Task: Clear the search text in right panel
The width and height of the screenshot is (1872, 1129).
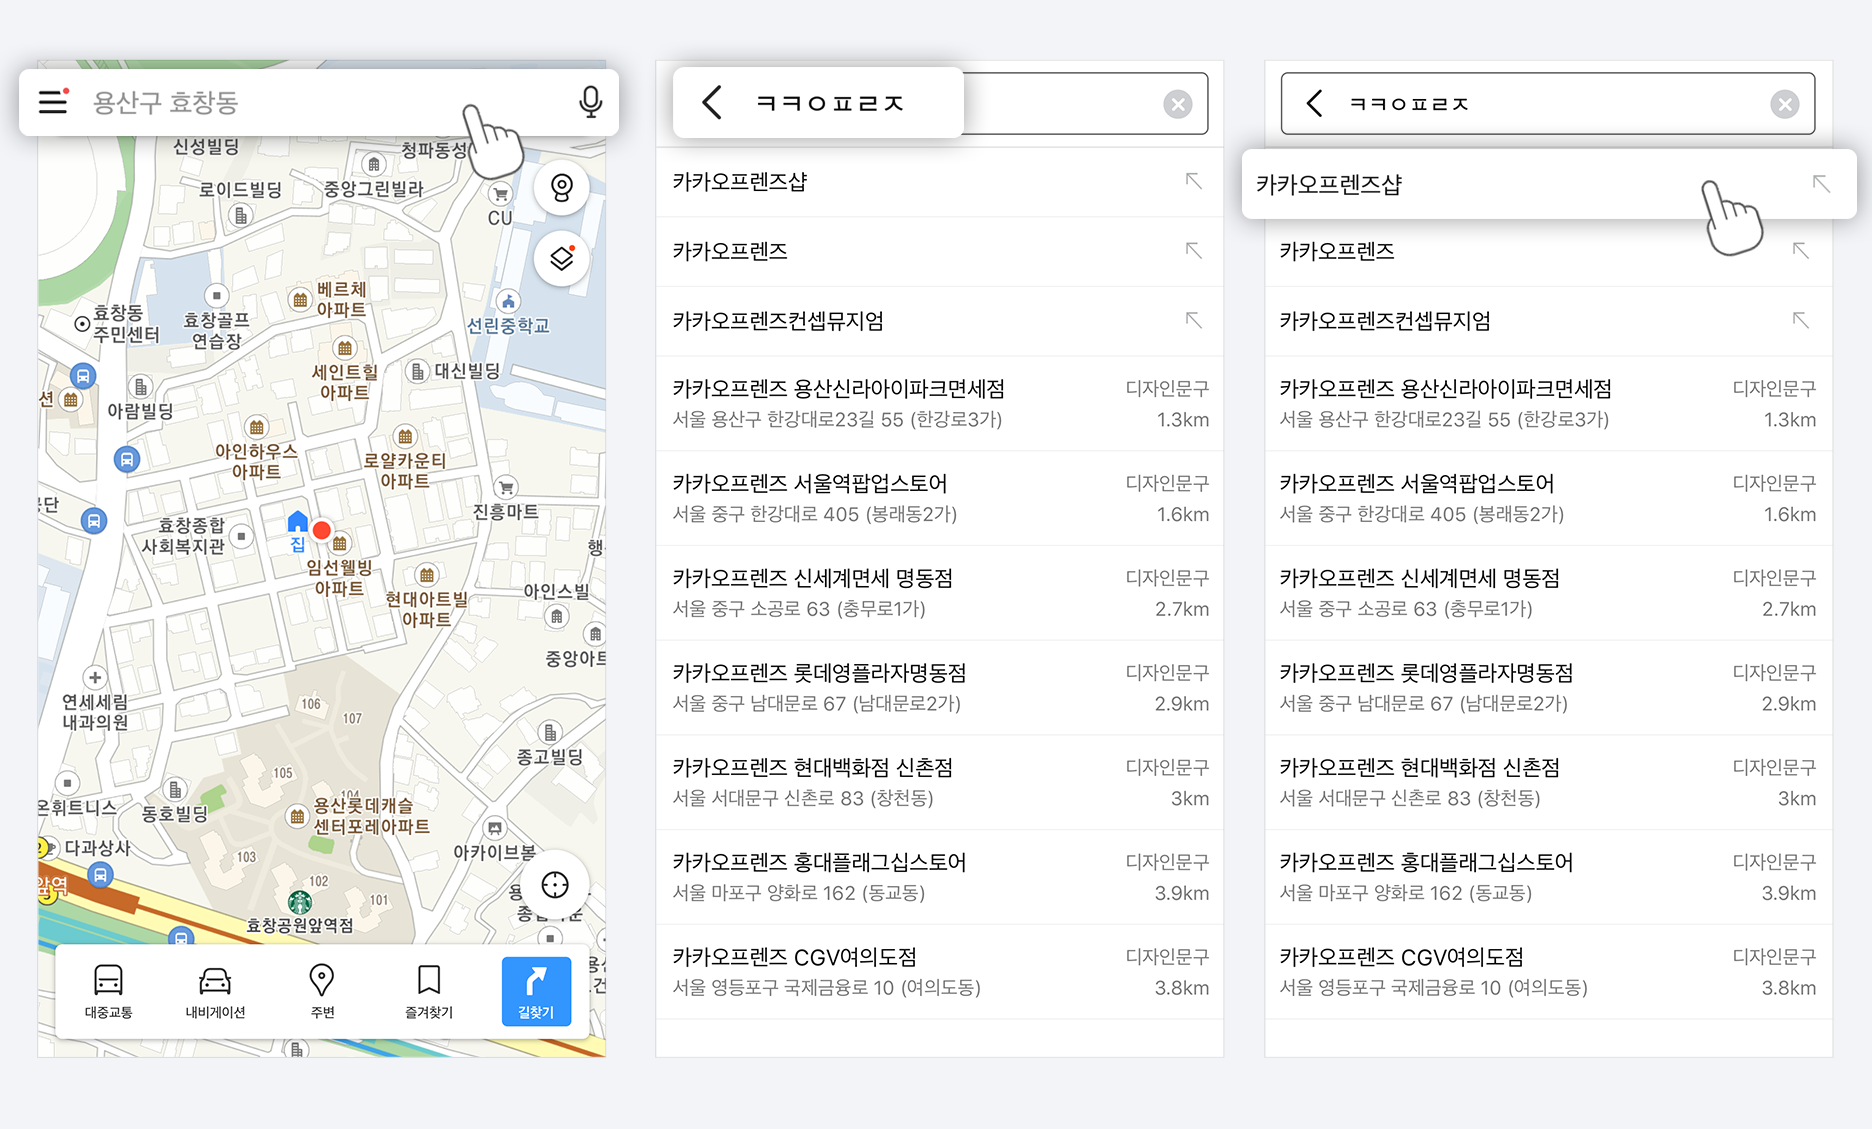Action: [x=1785, y=104]
